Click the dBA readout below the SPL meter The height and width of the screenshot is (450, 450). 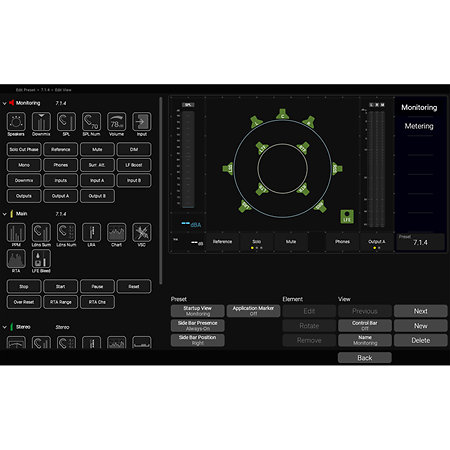pyautogui.click(x=192, y=225)
